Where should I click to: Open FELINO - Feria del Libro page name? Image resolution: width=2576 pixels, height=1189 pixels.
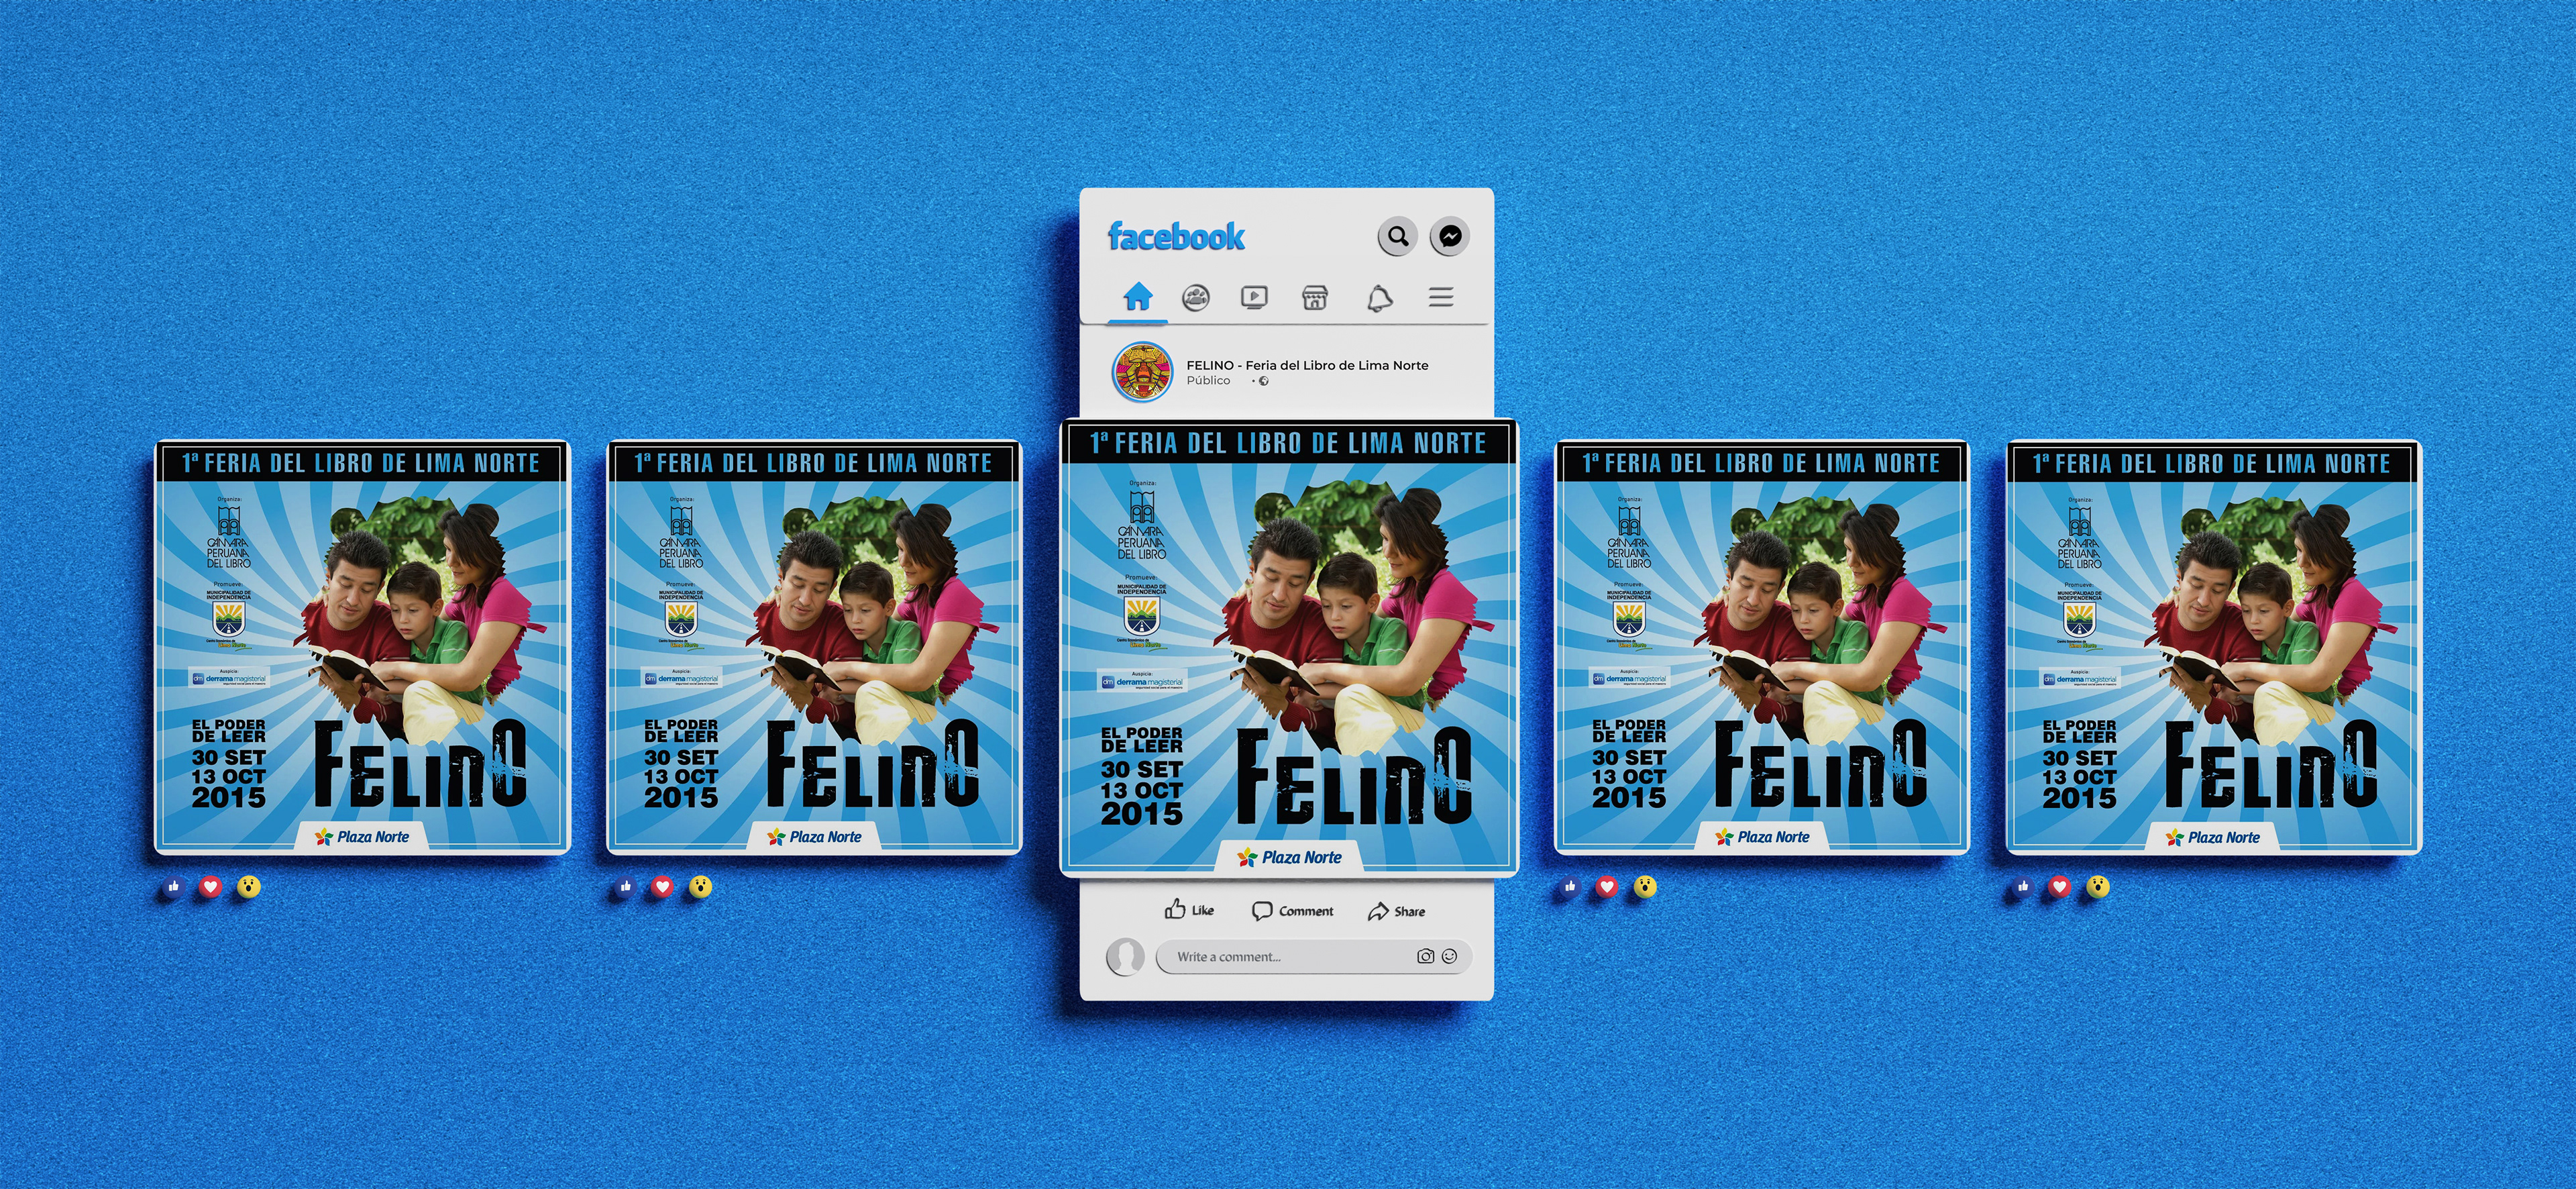1307,365
